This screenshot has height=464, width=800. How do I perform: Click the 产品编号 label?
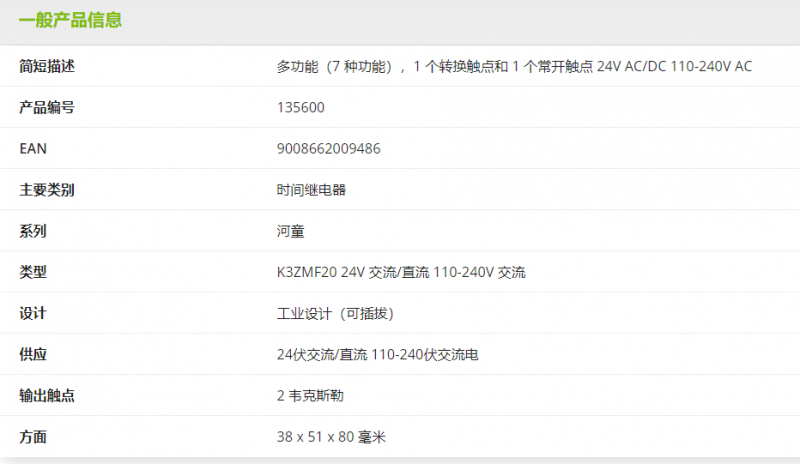point(47,108)
